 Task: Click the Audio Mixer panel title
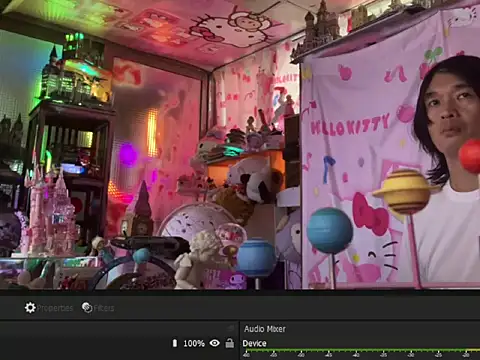tap(265, 329)
